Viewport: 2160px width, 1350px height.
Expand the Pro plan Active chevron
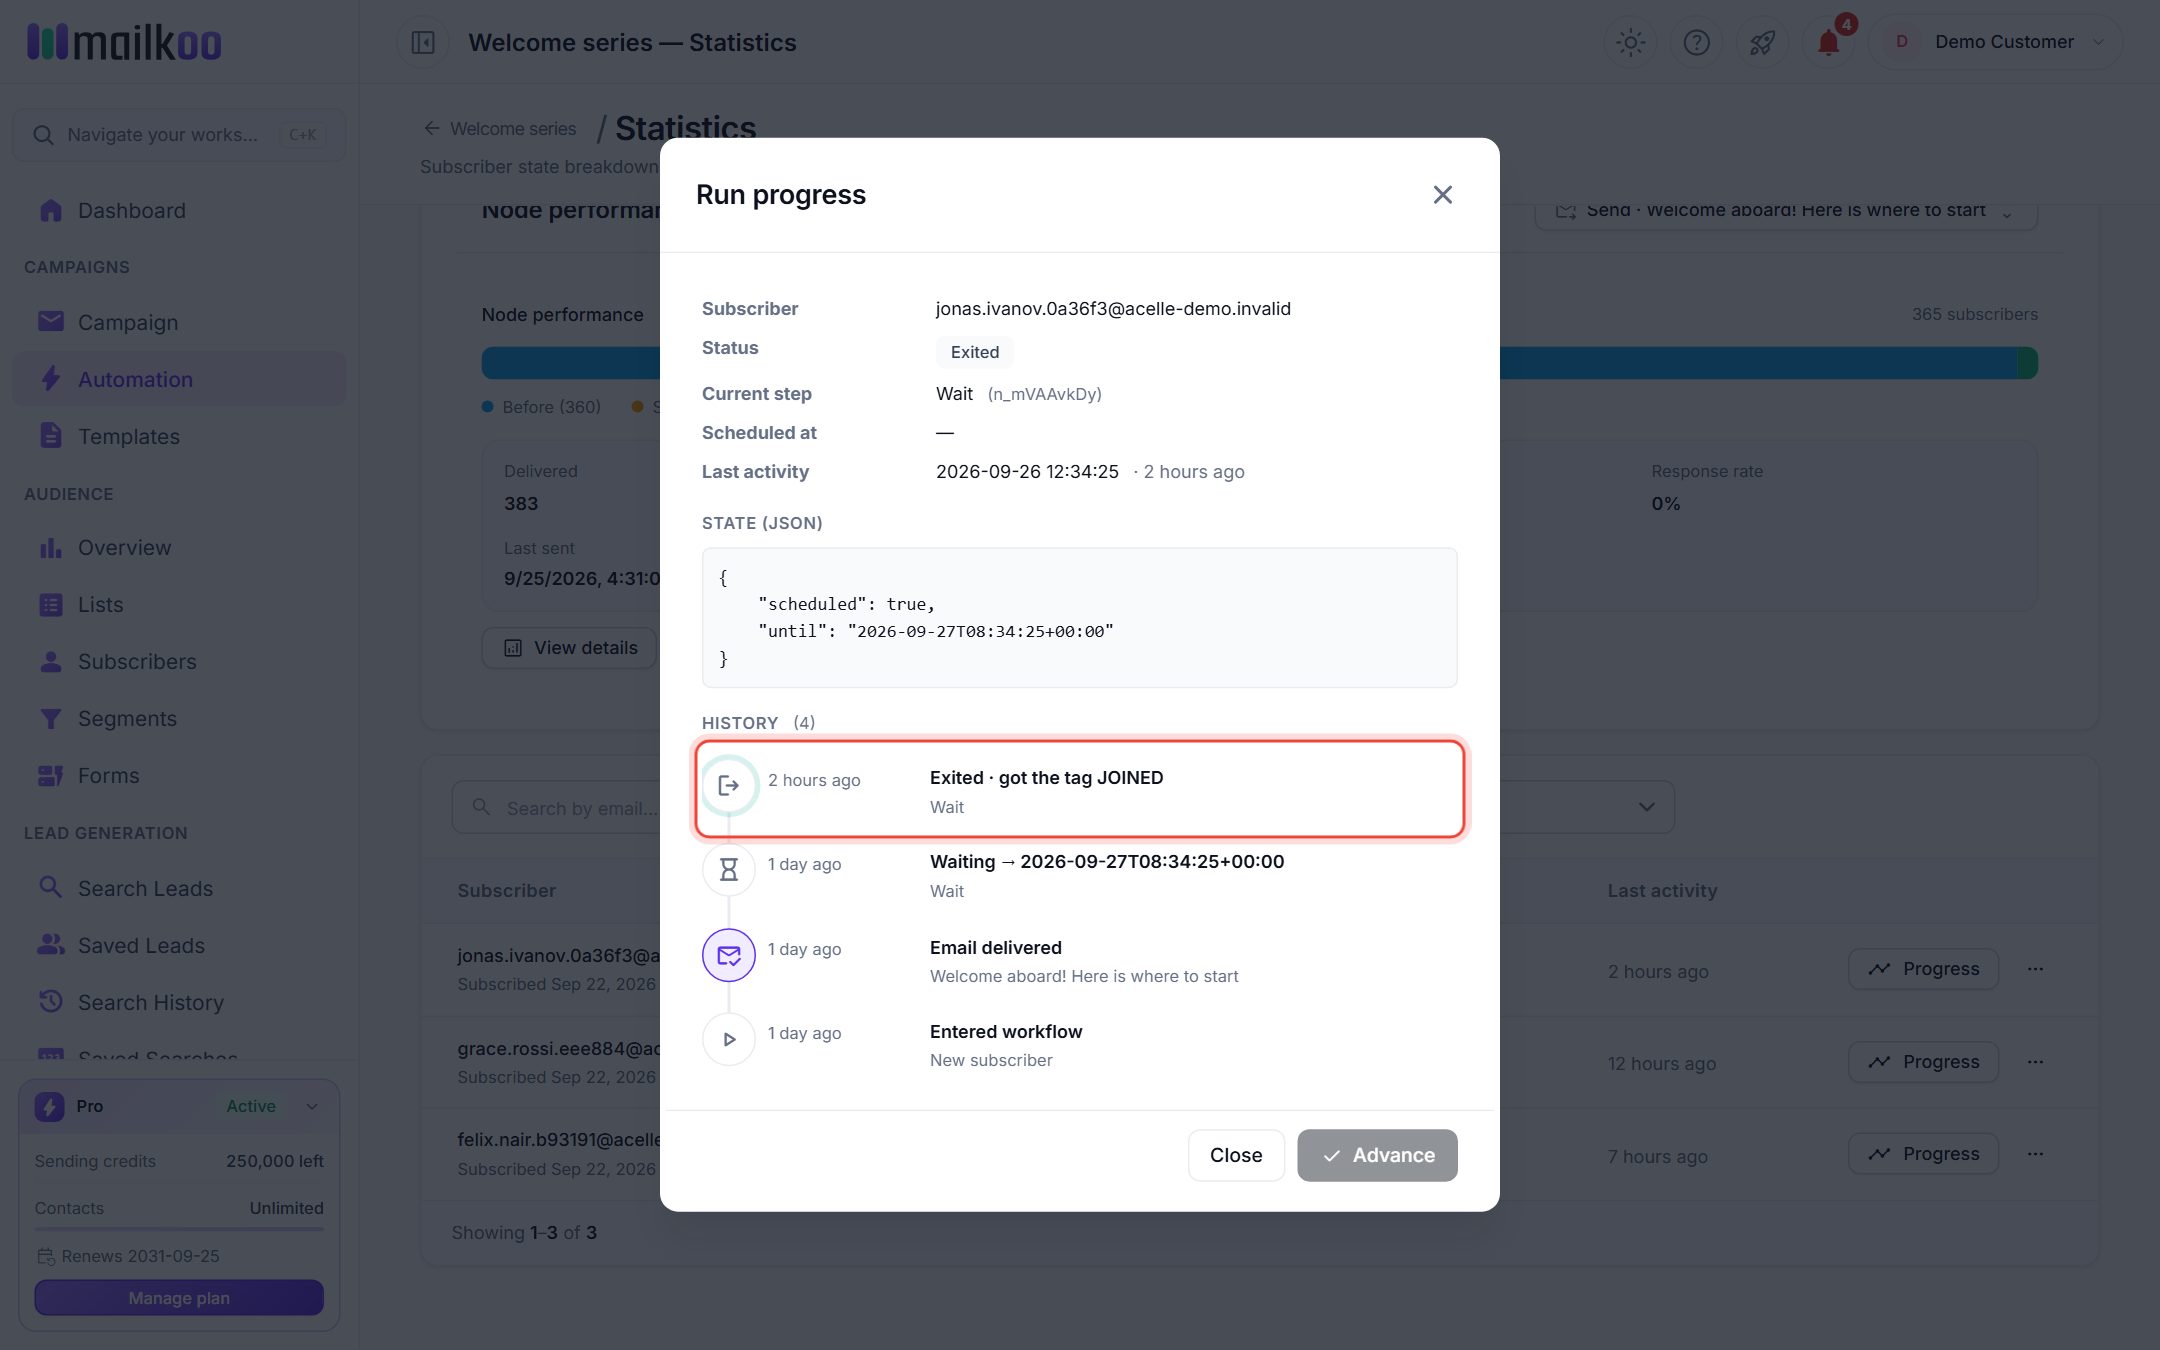click(312, 1106)
